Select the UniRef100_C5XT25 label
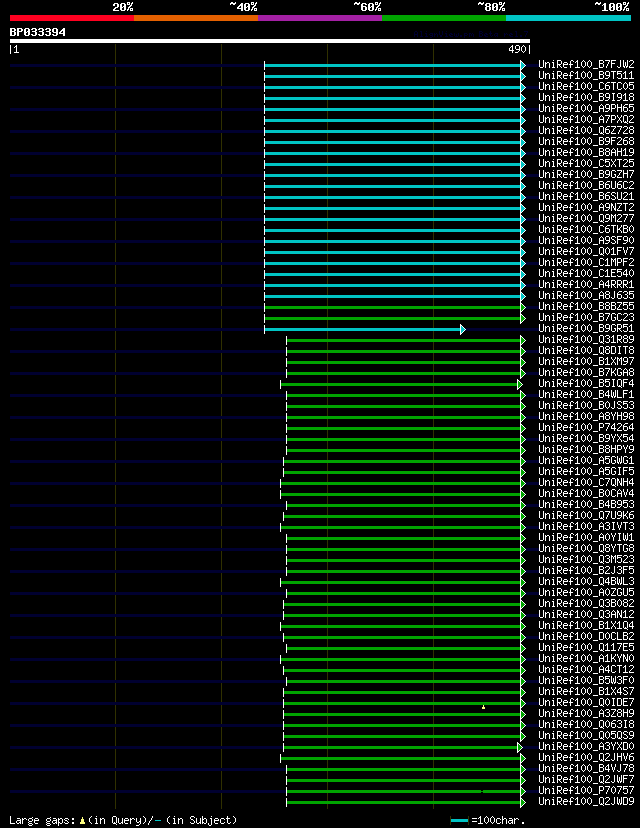 [x=586, y=164]
